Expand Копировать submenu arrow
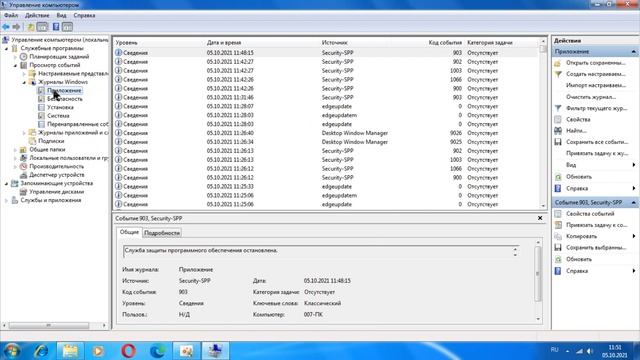 [633, 236]
